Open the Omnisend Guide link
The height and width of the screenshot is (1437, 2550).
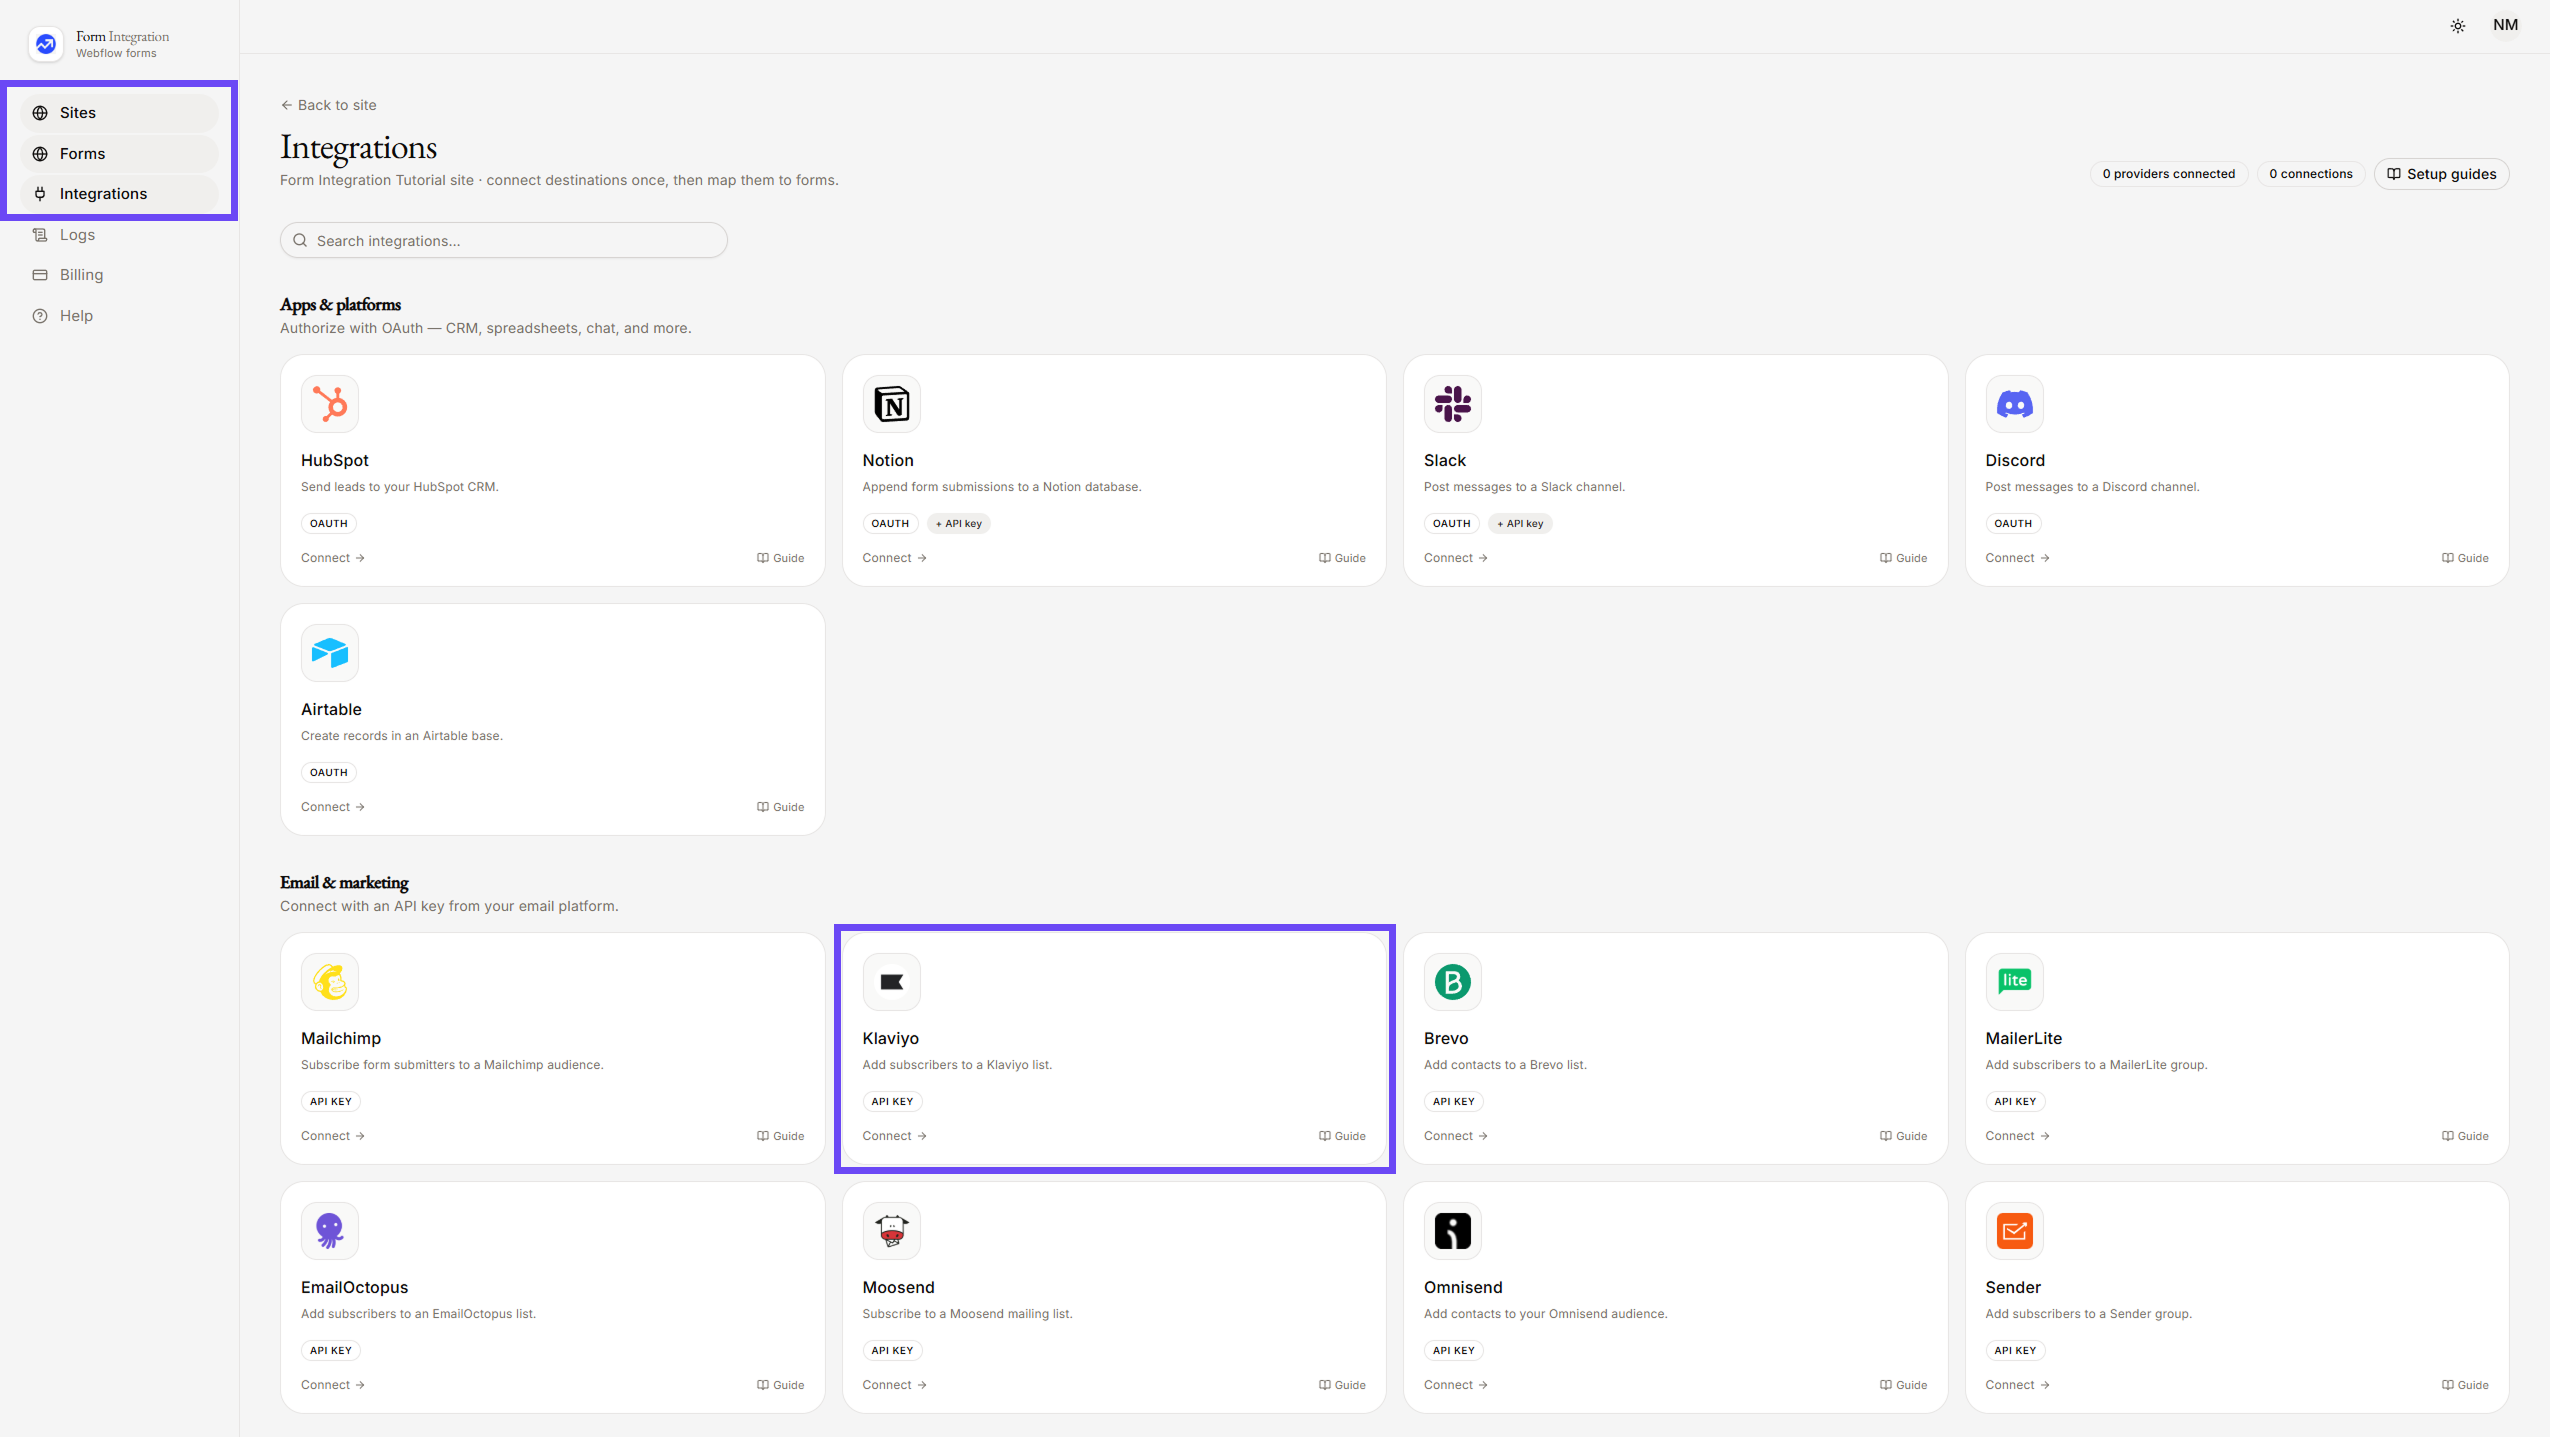(1904, 1385)
